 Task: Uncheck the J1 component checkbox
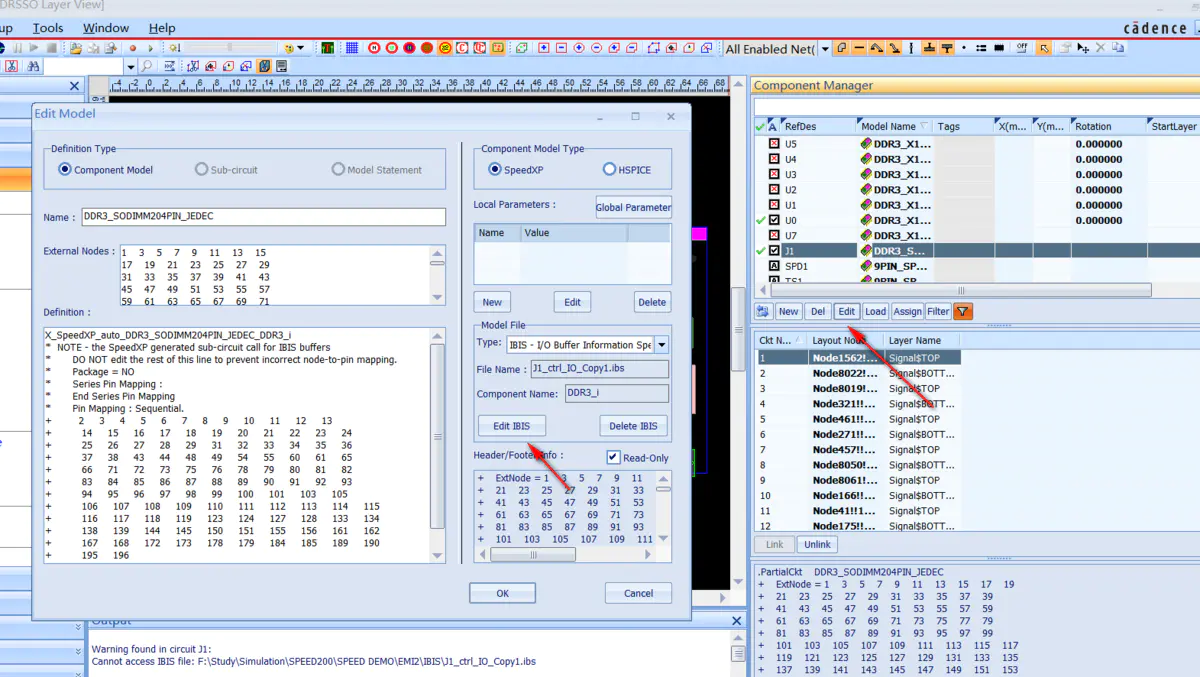774,251
